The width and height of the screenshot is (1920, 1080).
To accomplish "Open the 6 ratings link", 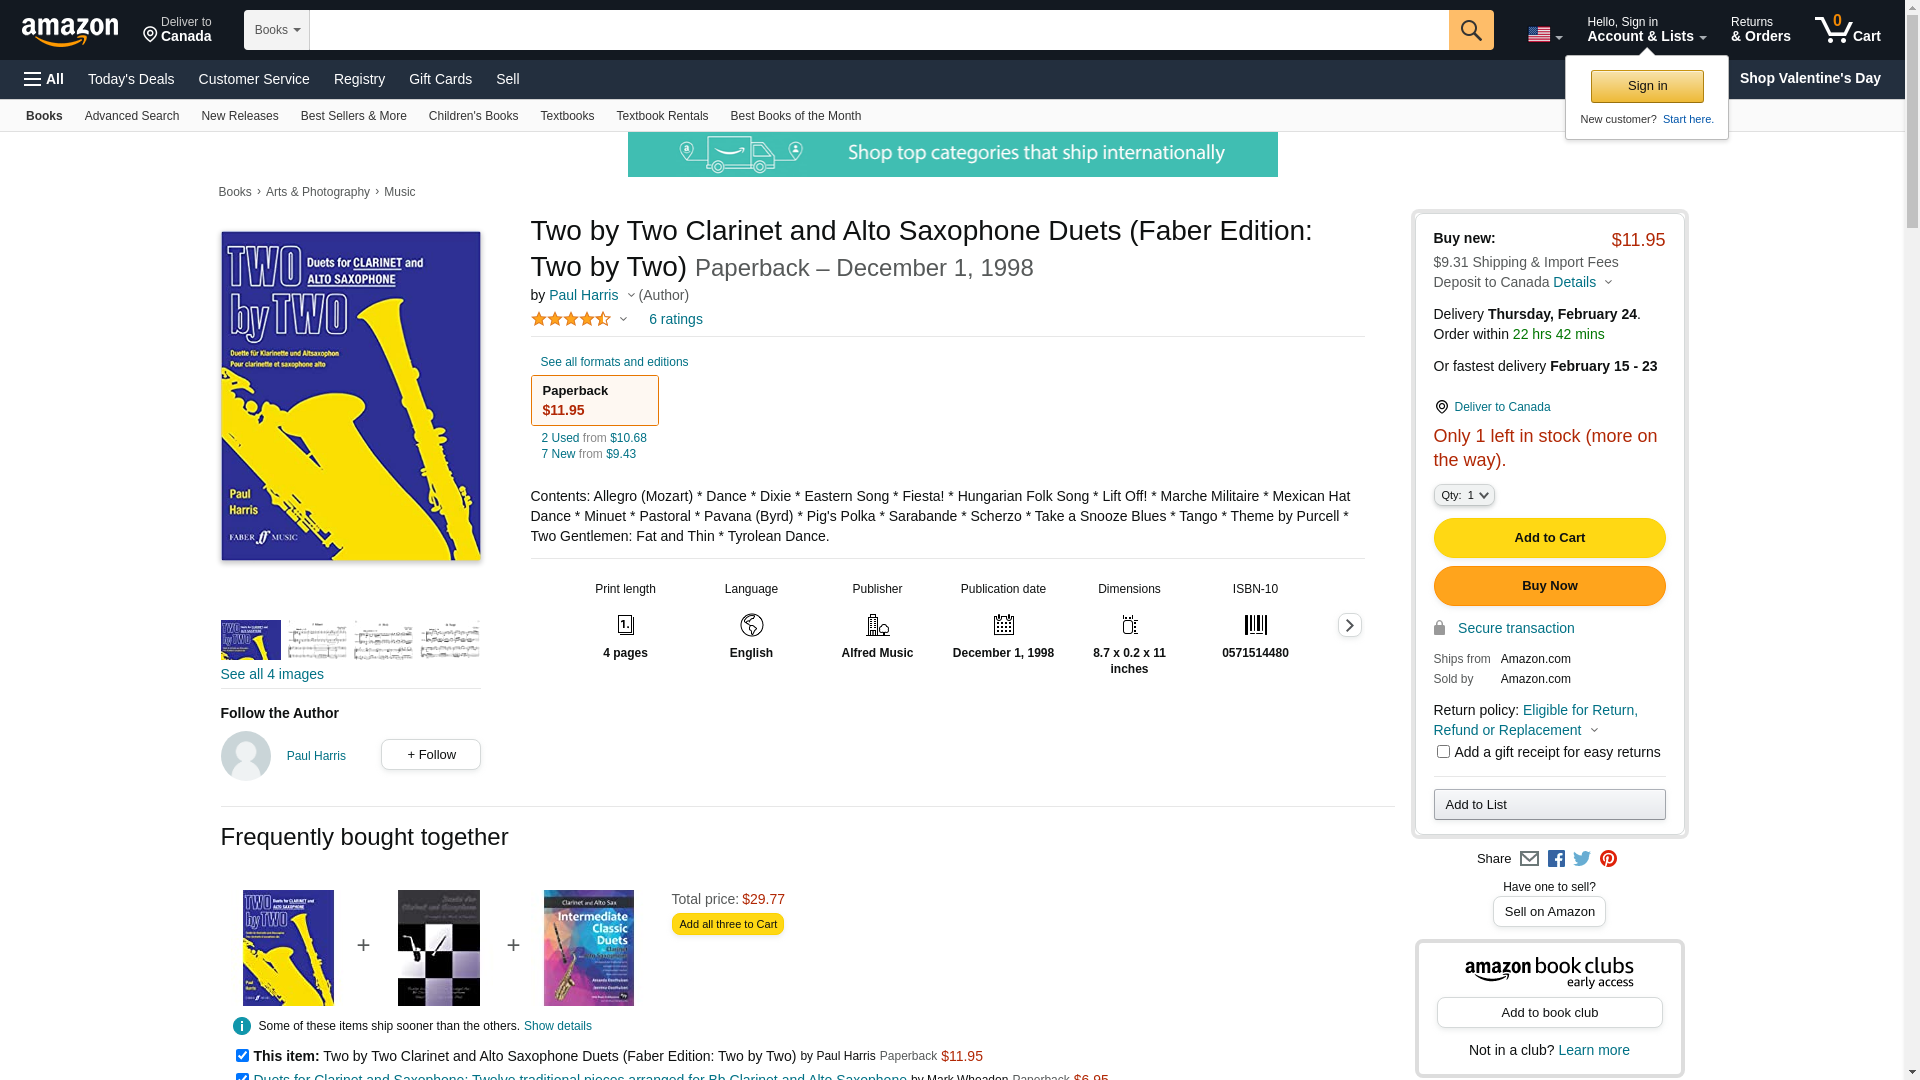I will click(675, 319).
